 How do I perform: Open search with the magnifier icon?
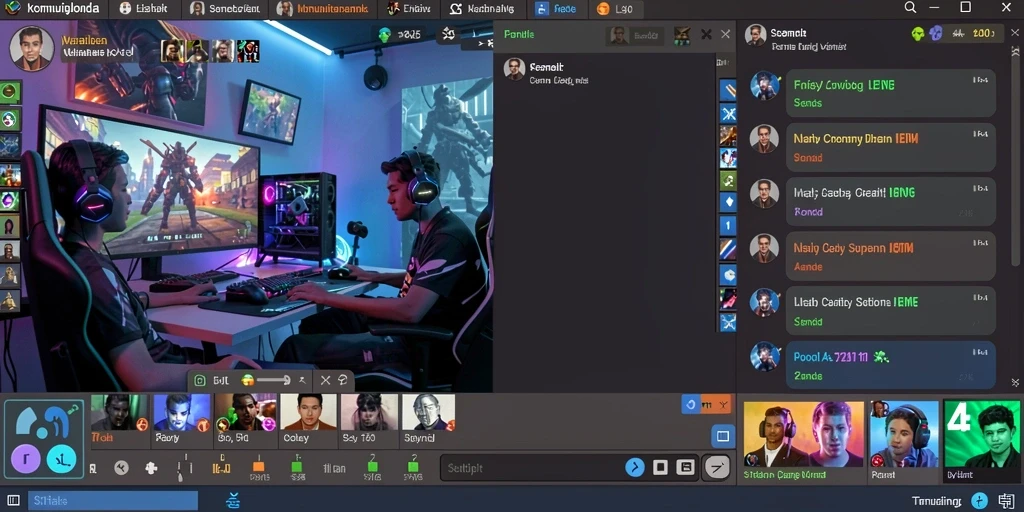(911, 8)
